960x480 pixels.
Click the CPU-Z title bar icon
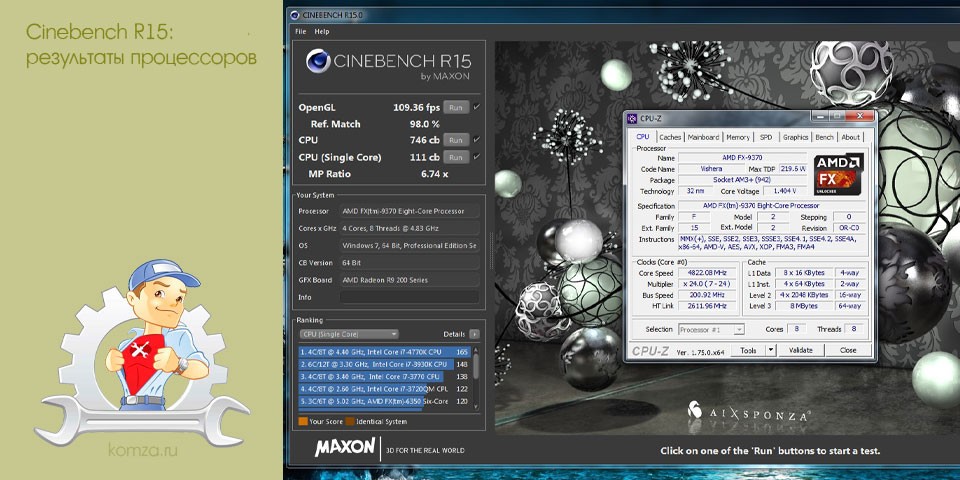click(633, 118)
